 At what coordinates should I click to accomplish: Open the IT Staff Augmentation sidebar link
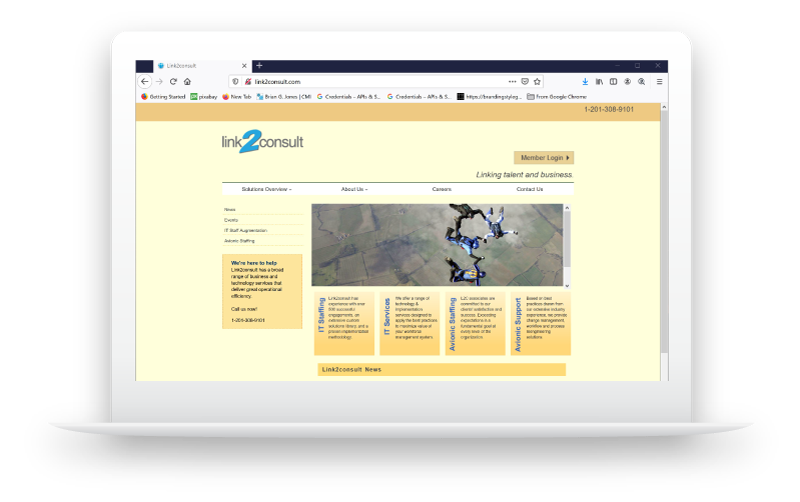coord(246,230)
